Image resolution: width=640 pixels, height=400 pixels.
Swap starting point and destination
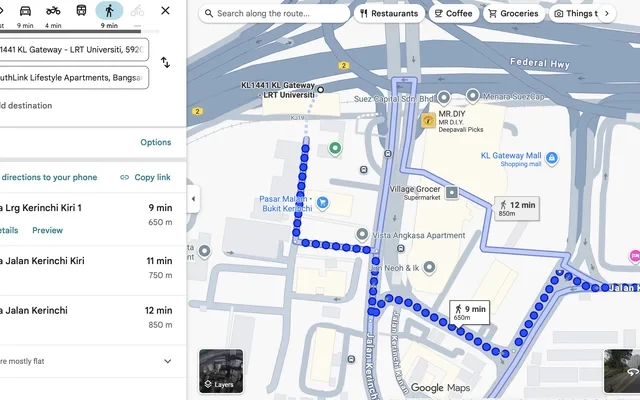(x=165, y=62)
